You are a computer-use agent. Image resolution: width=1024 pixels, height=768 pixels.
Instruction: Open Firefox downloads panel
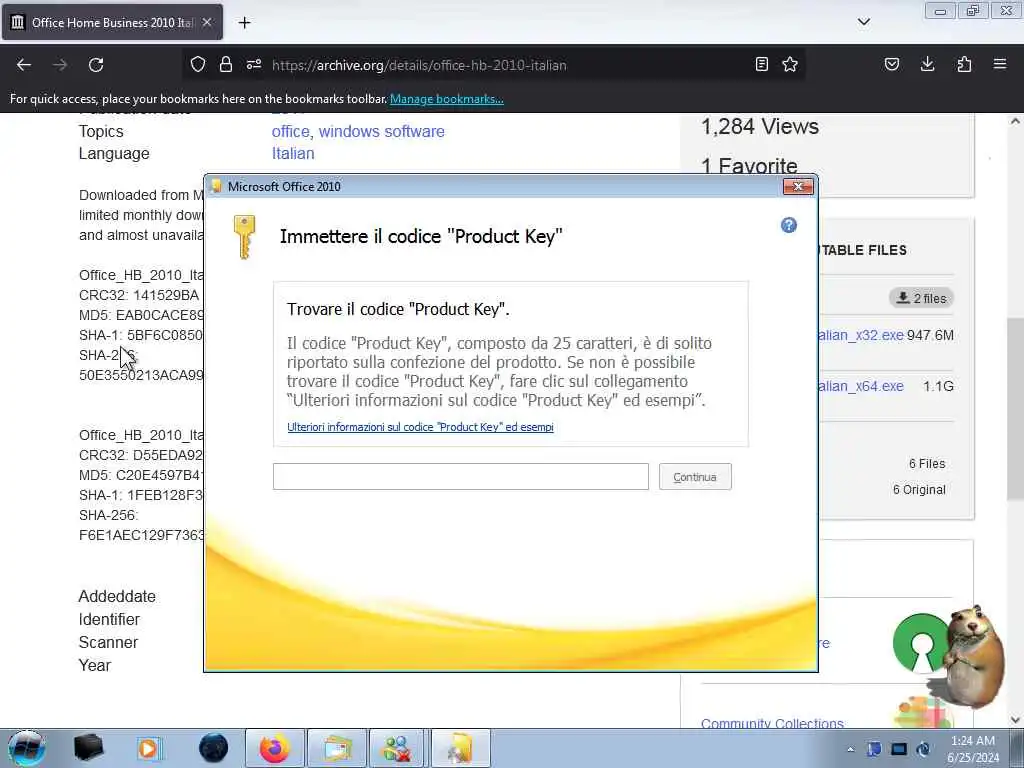point(927,64)
